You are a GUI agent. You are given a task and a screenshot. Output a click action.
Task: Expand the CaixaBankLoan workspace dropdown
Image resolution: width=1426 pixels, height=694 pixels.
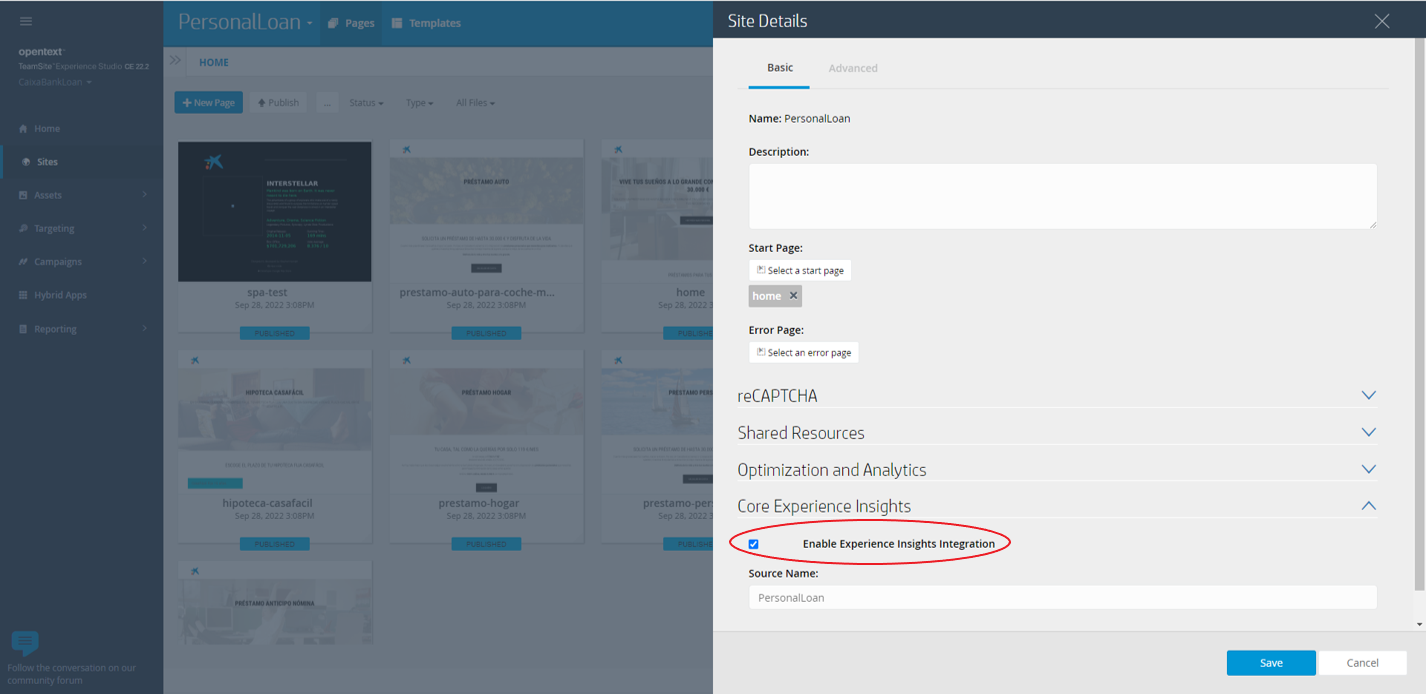tap(54, 81)
